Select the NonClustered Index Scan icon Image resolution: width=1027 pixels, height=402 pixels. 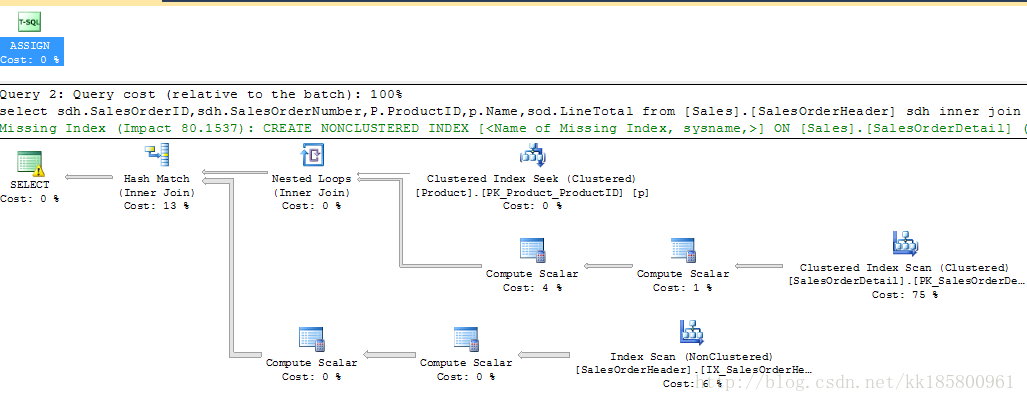691,333
